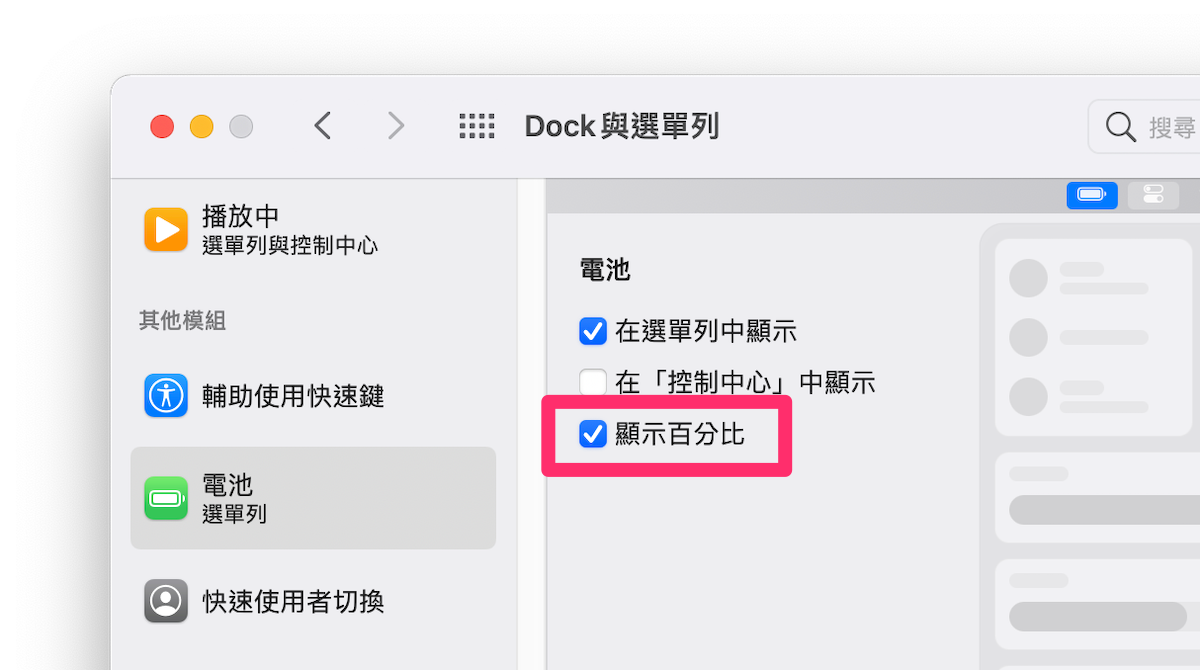Screen dimensions: 1200x670
Task: Click the yellow minimize window button
Action: [x=202, y=127]
